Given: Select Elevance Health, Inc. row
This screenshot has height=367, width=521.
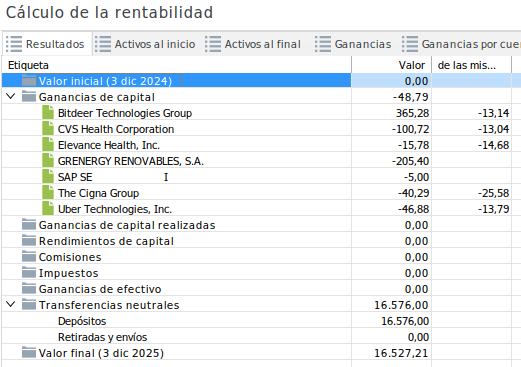Looking at the screenshot, I should (x=261, y=145).
